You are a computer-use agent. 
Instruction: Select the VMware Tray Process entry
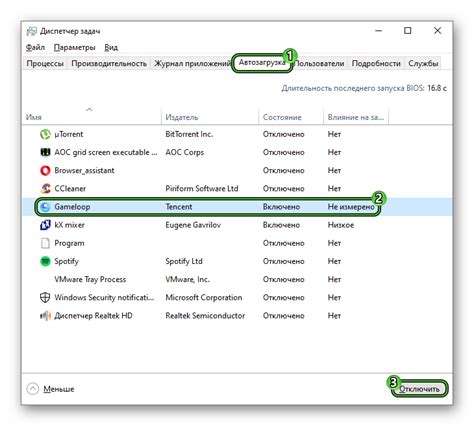[90, 279]
